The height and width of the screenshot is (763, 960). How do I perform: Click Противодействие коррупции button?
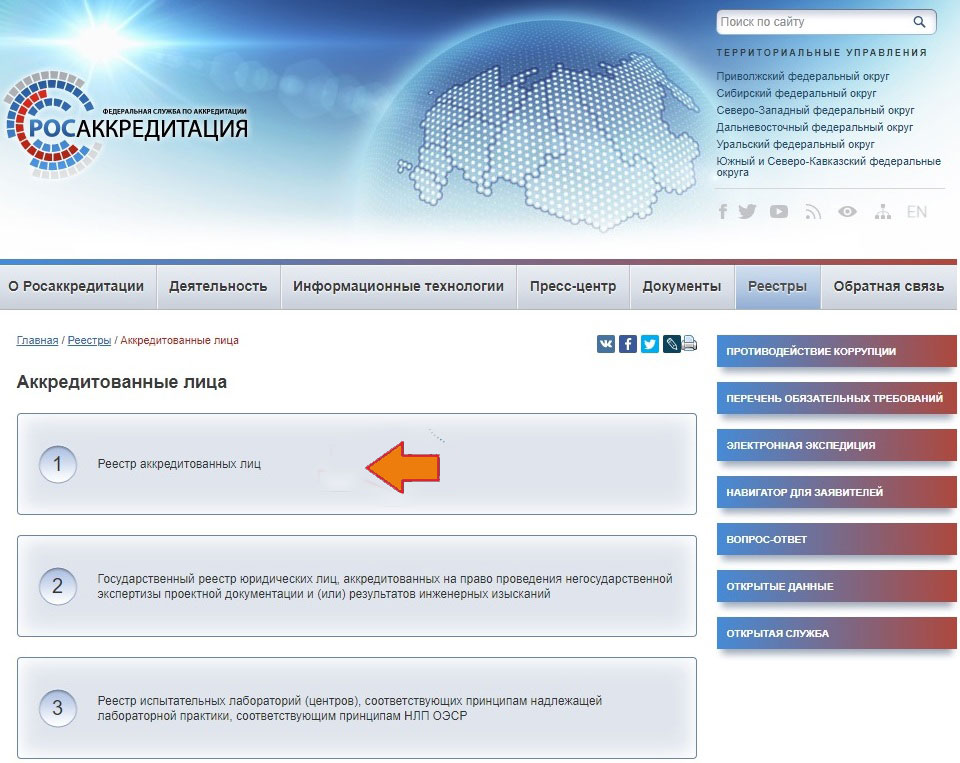(836, 351)
